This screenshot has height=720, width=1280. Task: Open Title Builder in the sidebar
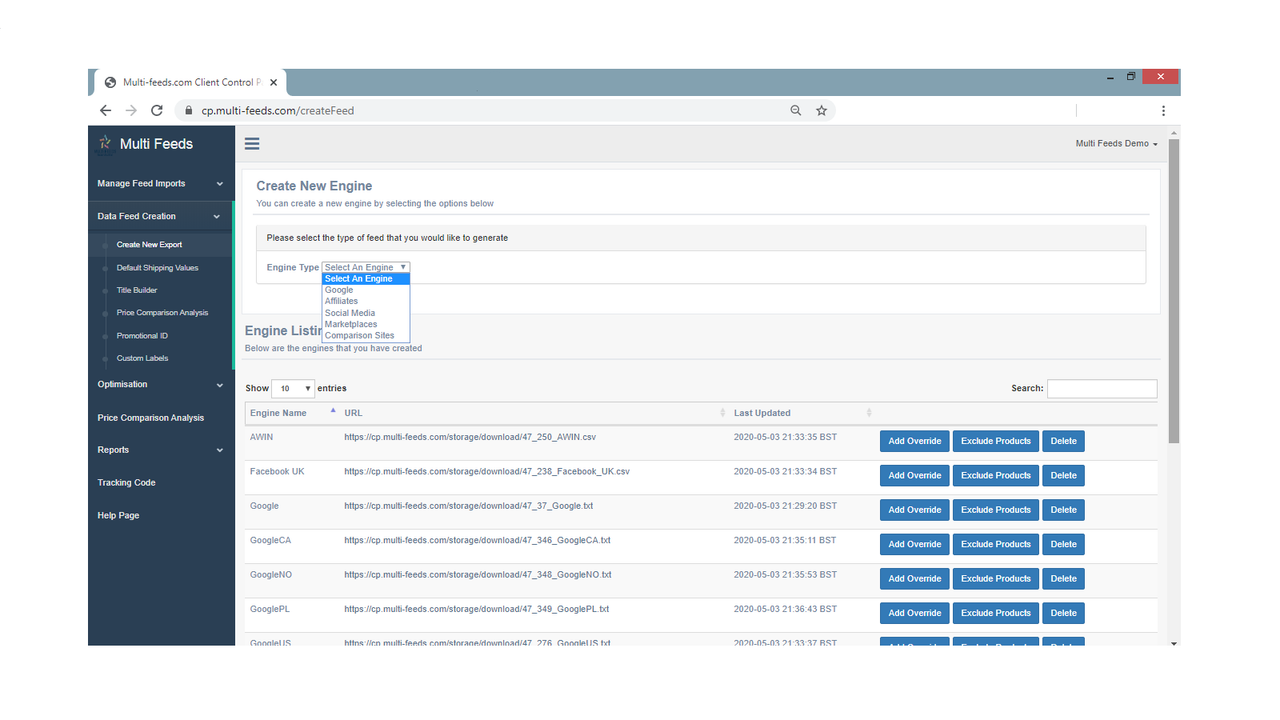coord(138,289)
